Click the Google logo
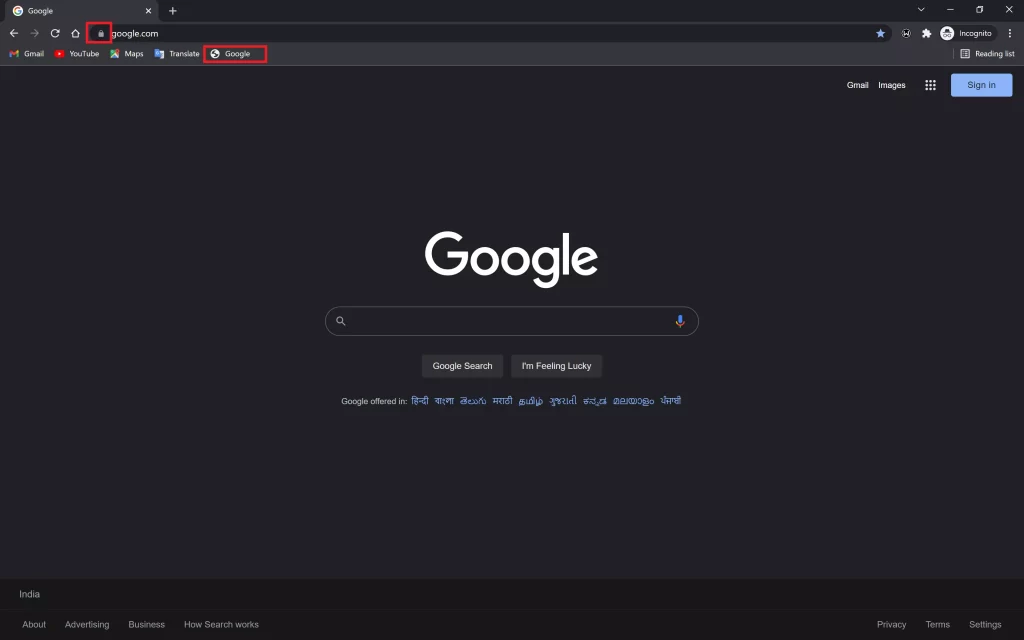The height and width of the screenshot is (640, 1024). tap(511, 259)
